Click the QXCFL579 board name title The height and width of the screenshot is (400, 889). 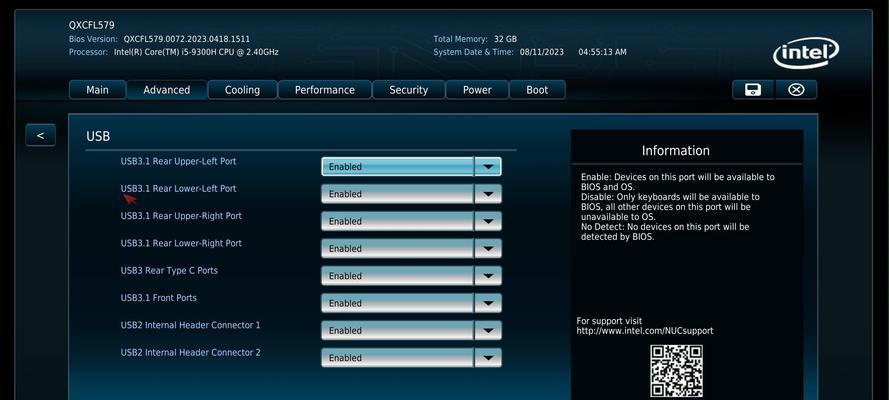click(x=91, y=25)
